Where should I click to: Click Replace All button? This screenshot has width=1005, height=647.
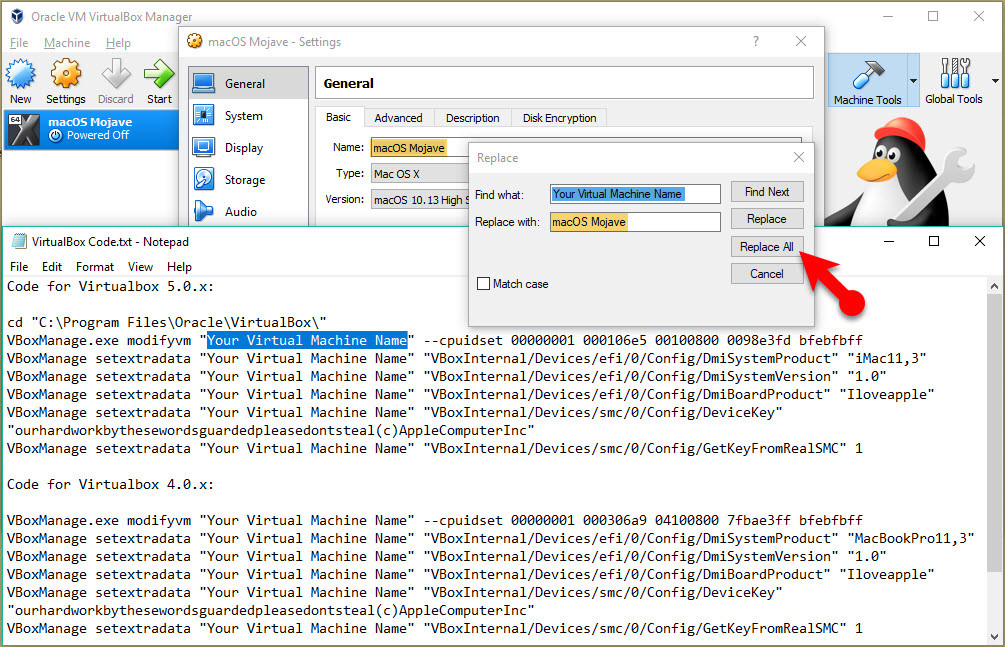[x=767, y=247]
